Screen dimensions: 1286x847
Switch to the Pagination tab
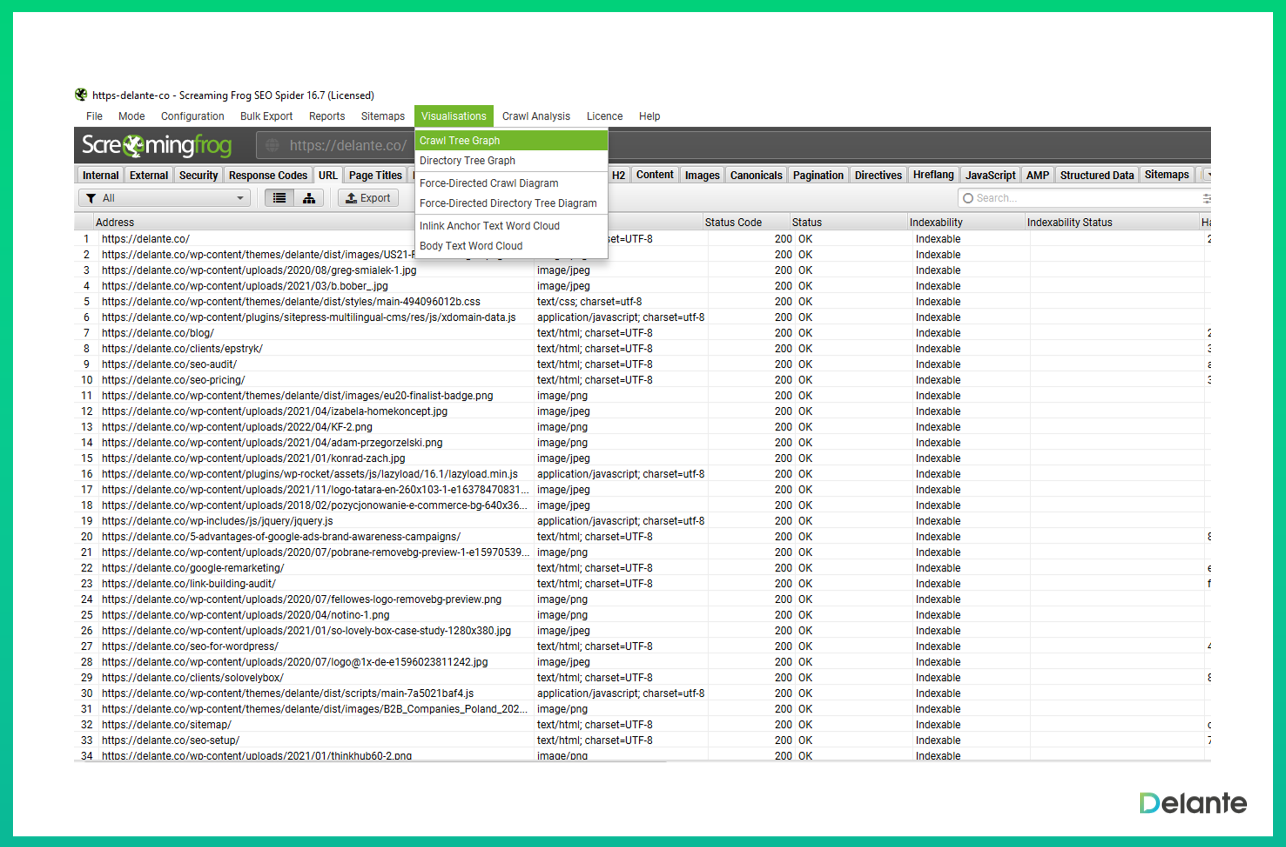click(x=818, y=175)
